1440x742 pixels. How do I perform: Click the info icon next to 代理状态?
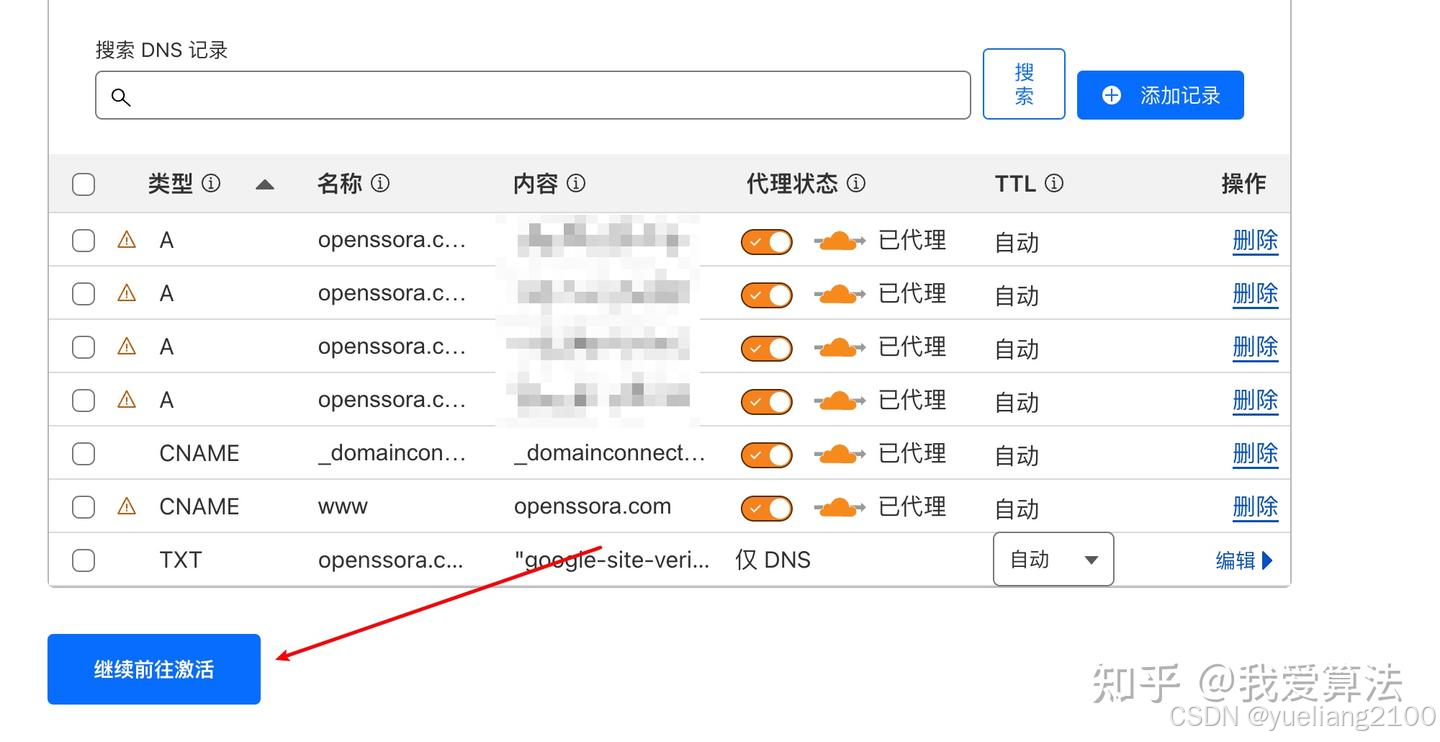pos(856,184)
